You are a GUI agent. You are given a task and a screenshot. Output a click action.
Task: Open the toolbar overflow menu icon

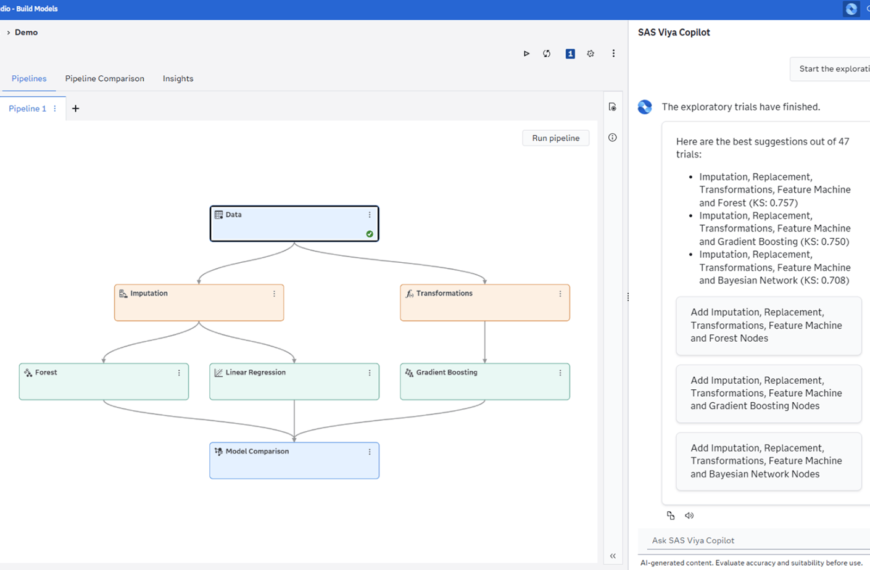pyautogui.click(x=613, y=53)
